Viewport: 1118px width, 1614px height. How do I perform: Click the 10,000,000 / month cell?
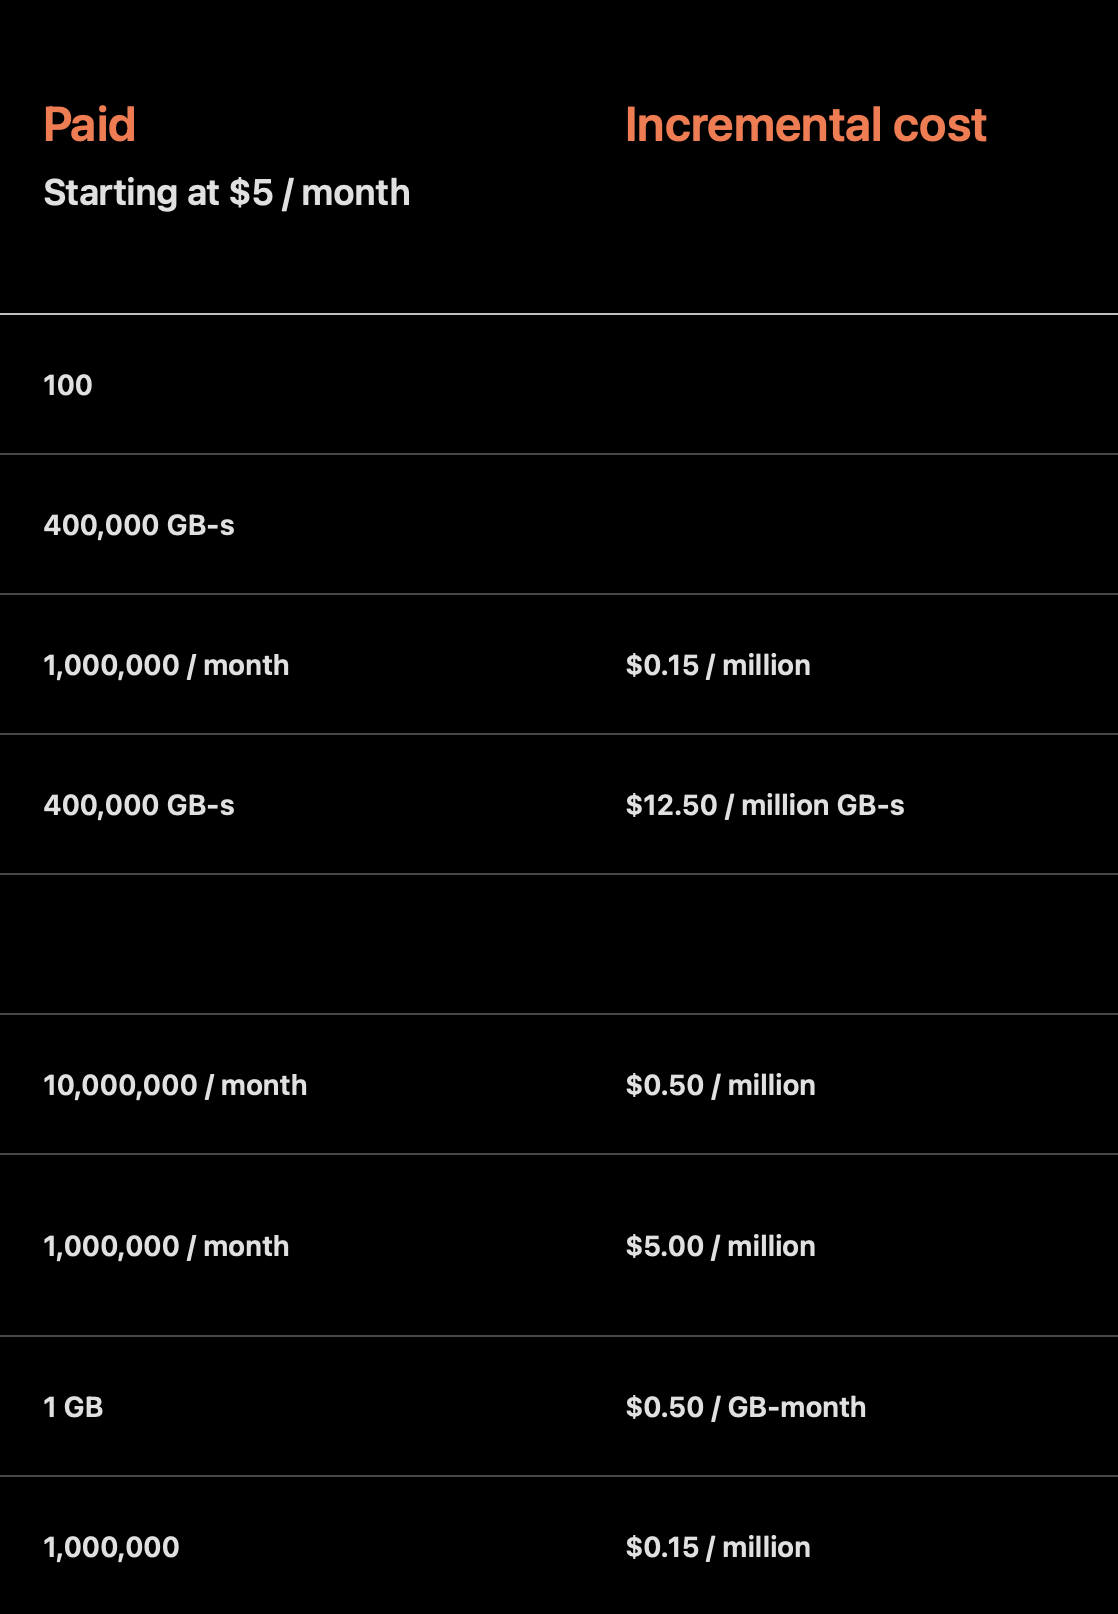click(175, 1085)
